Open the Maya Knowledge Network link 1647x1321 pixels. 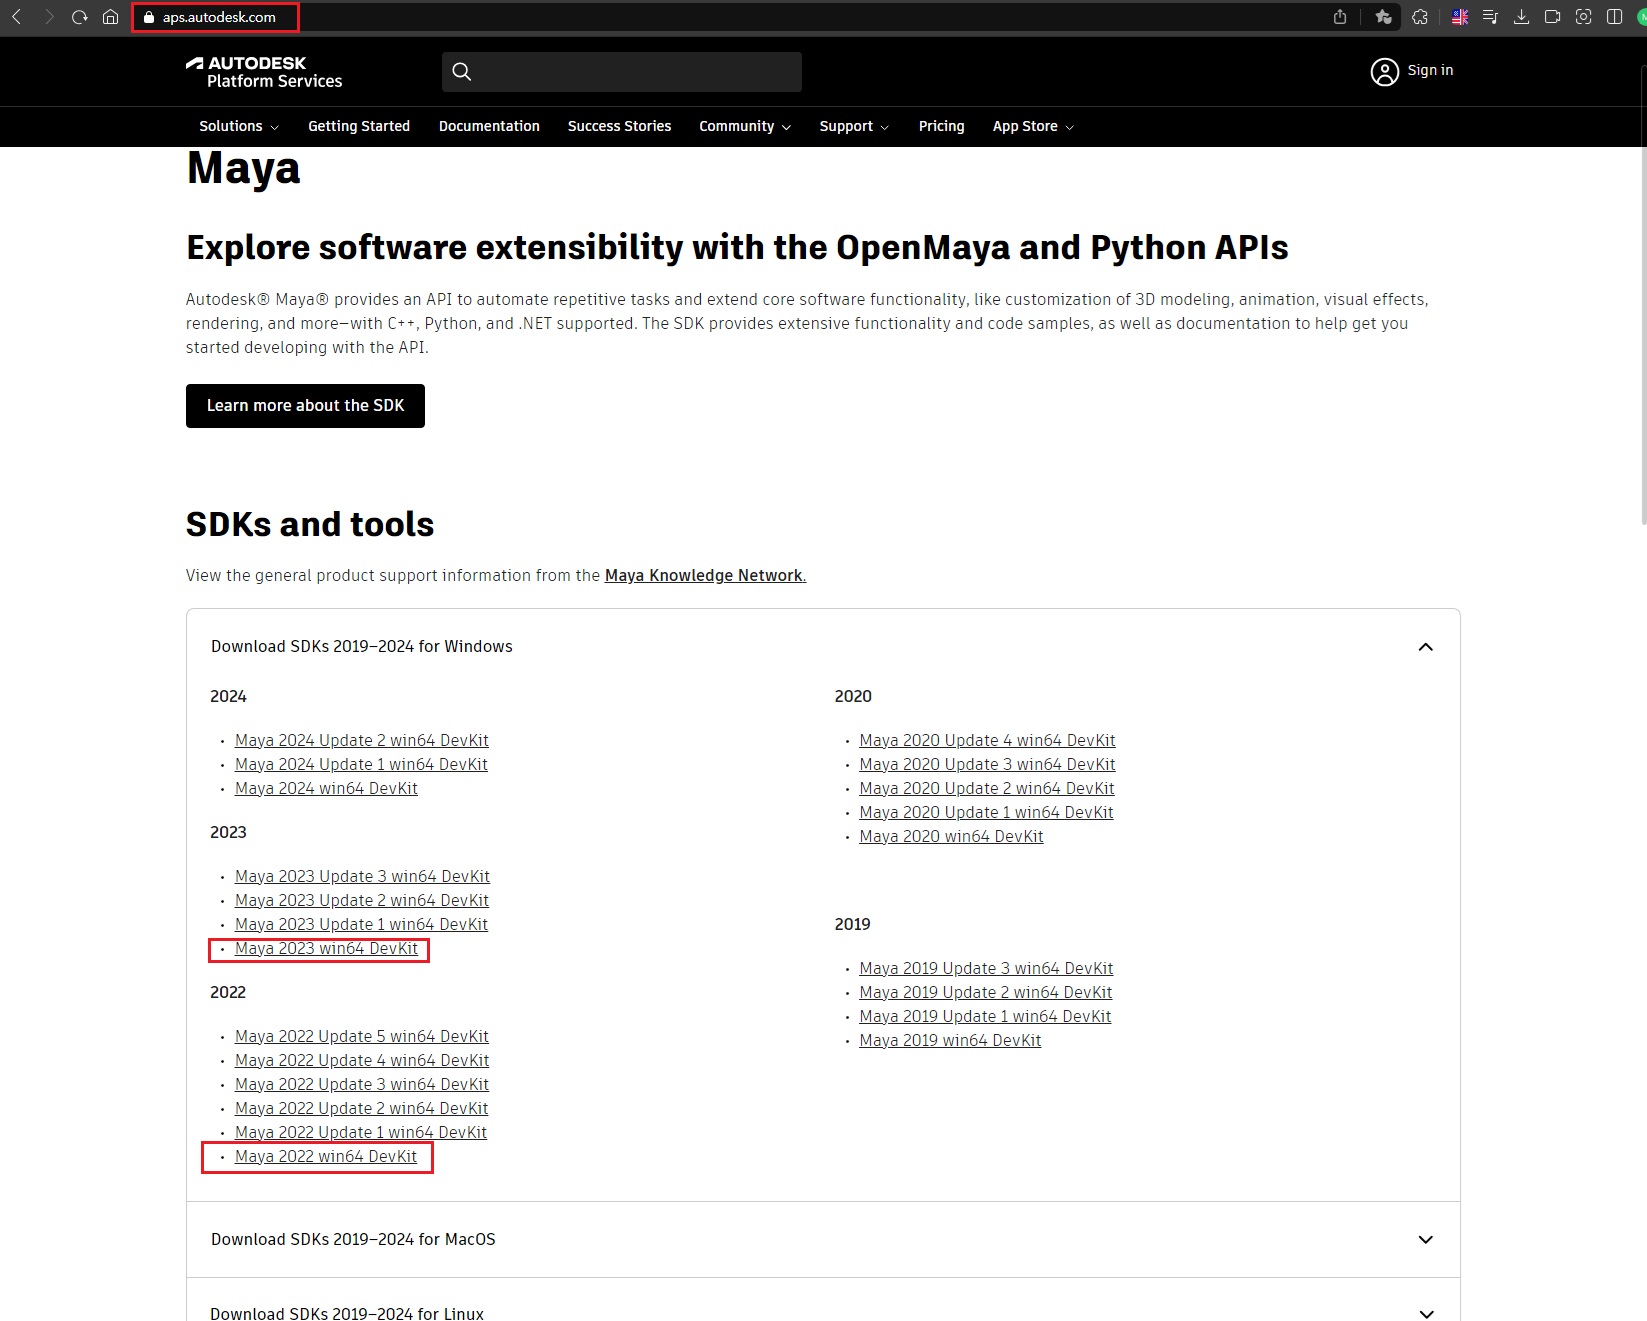point(704,576)
